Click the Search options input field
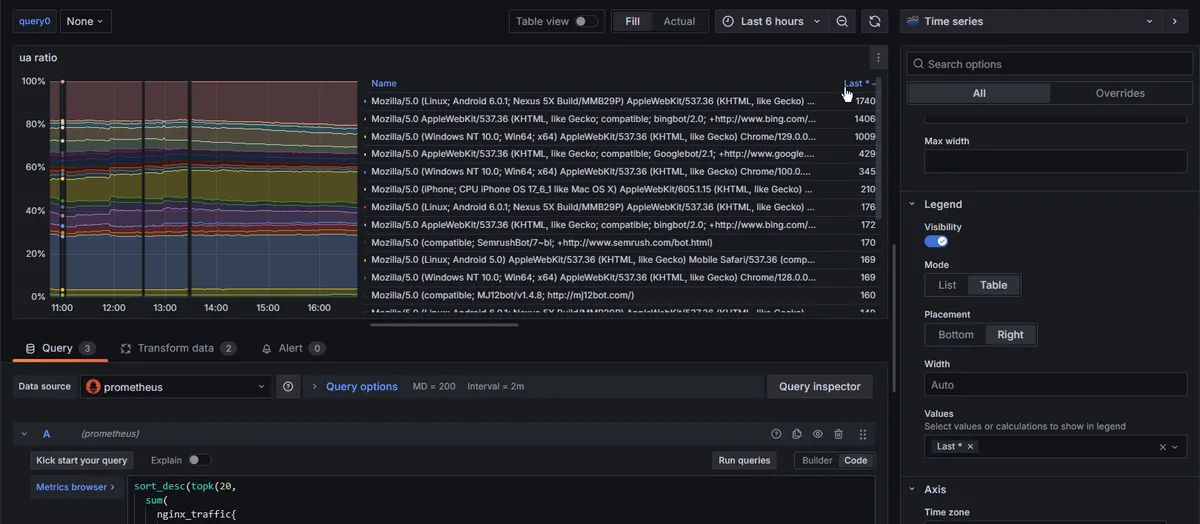 [1050, 64]
